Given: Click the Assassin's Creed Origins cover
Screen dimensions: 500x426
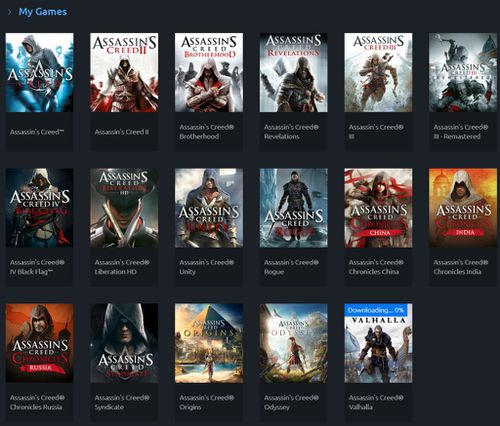Looking at the screenshot, I should coord(209,343).
